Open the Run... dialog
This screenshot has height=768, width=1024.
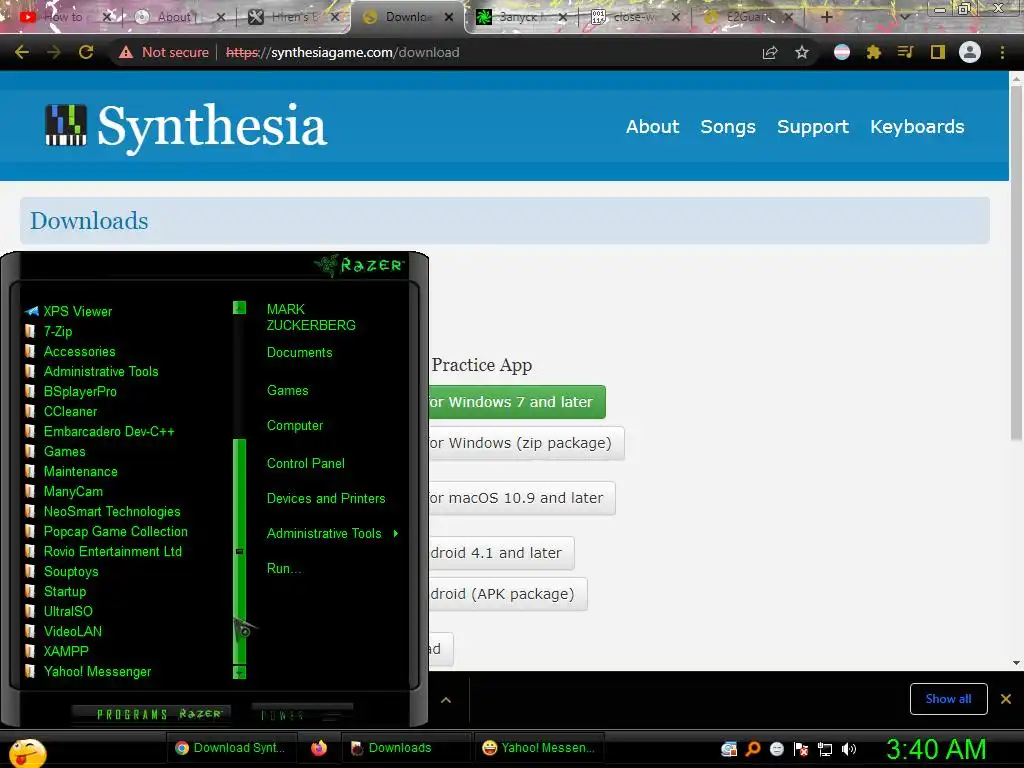[x=284, y=568]
